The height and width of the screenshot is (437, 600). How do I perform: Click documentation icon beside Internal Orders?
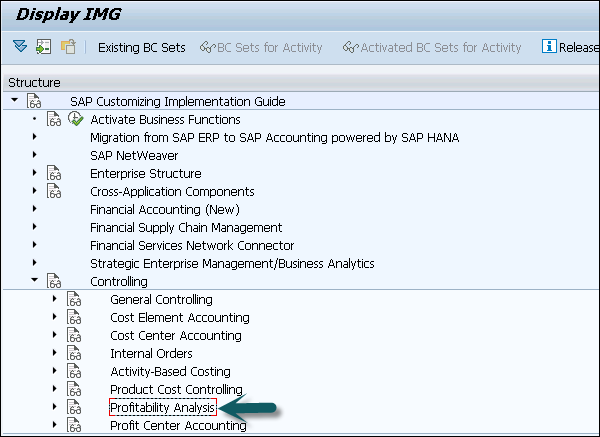(x=74, y=354)
